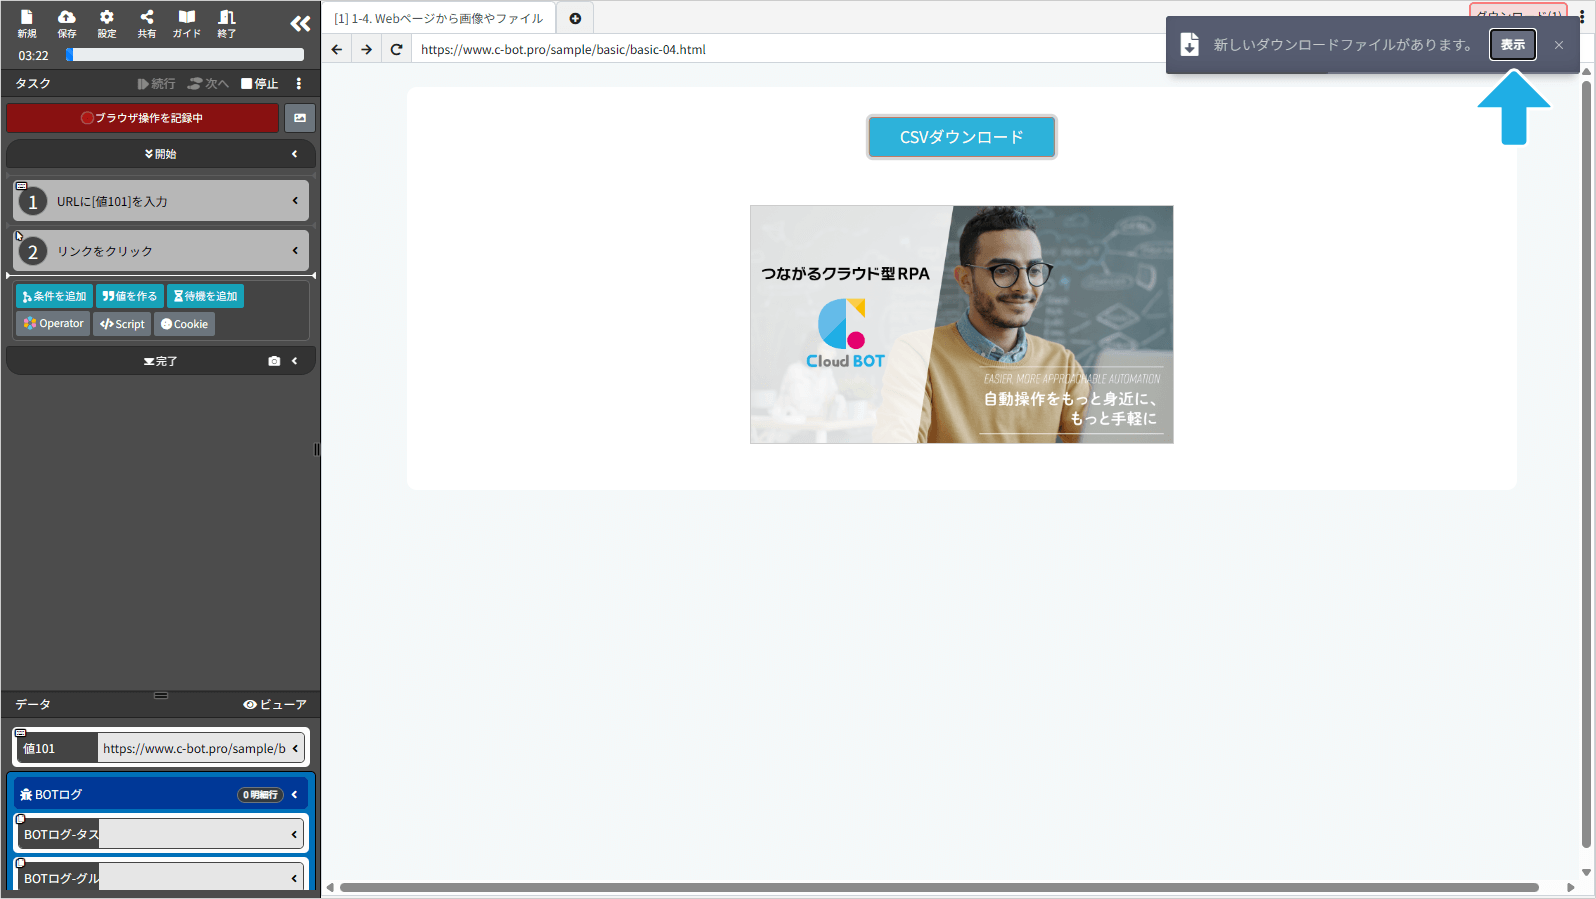Open the Script button

click(122, 324)
